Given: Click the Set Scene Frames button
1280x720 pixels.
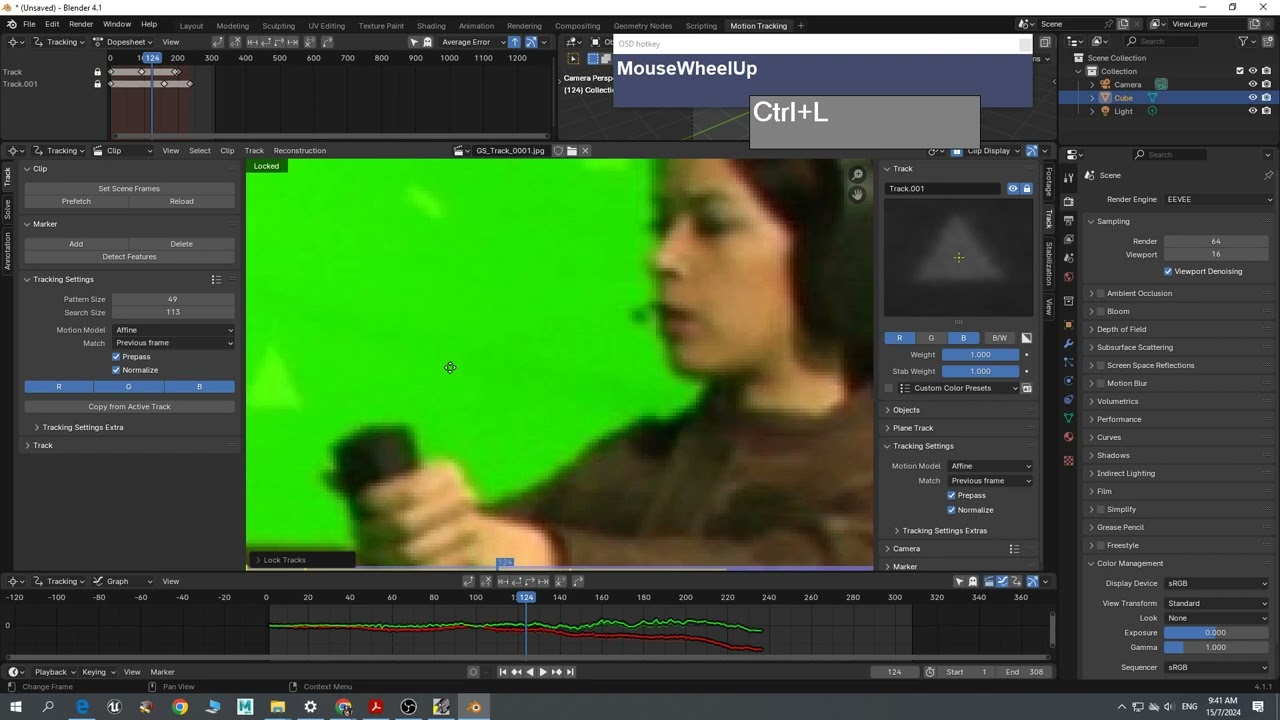Looking at the screenshot, I should coord(129,189).
